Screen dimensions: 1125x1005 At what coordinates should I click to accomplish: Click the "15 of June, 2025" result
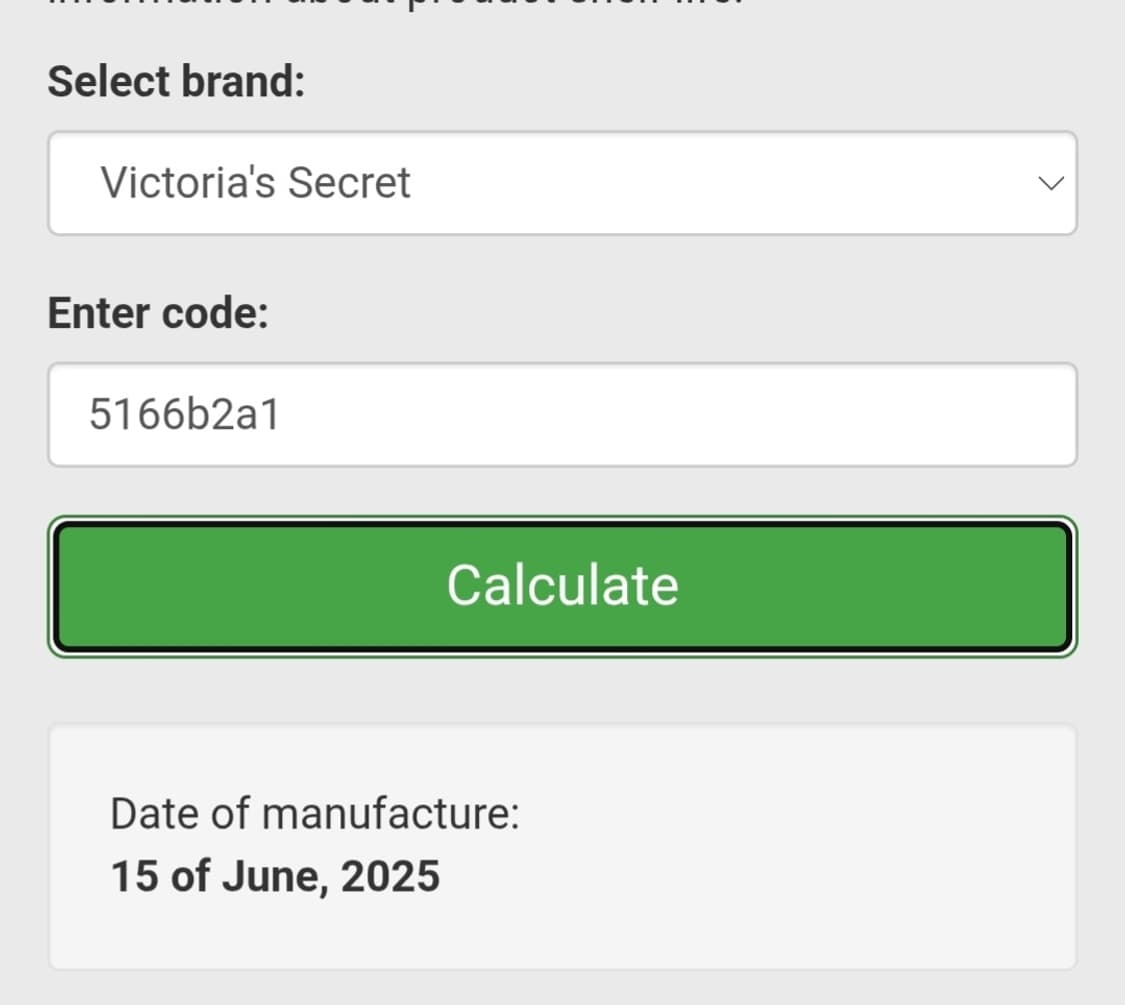click(275, 876)
